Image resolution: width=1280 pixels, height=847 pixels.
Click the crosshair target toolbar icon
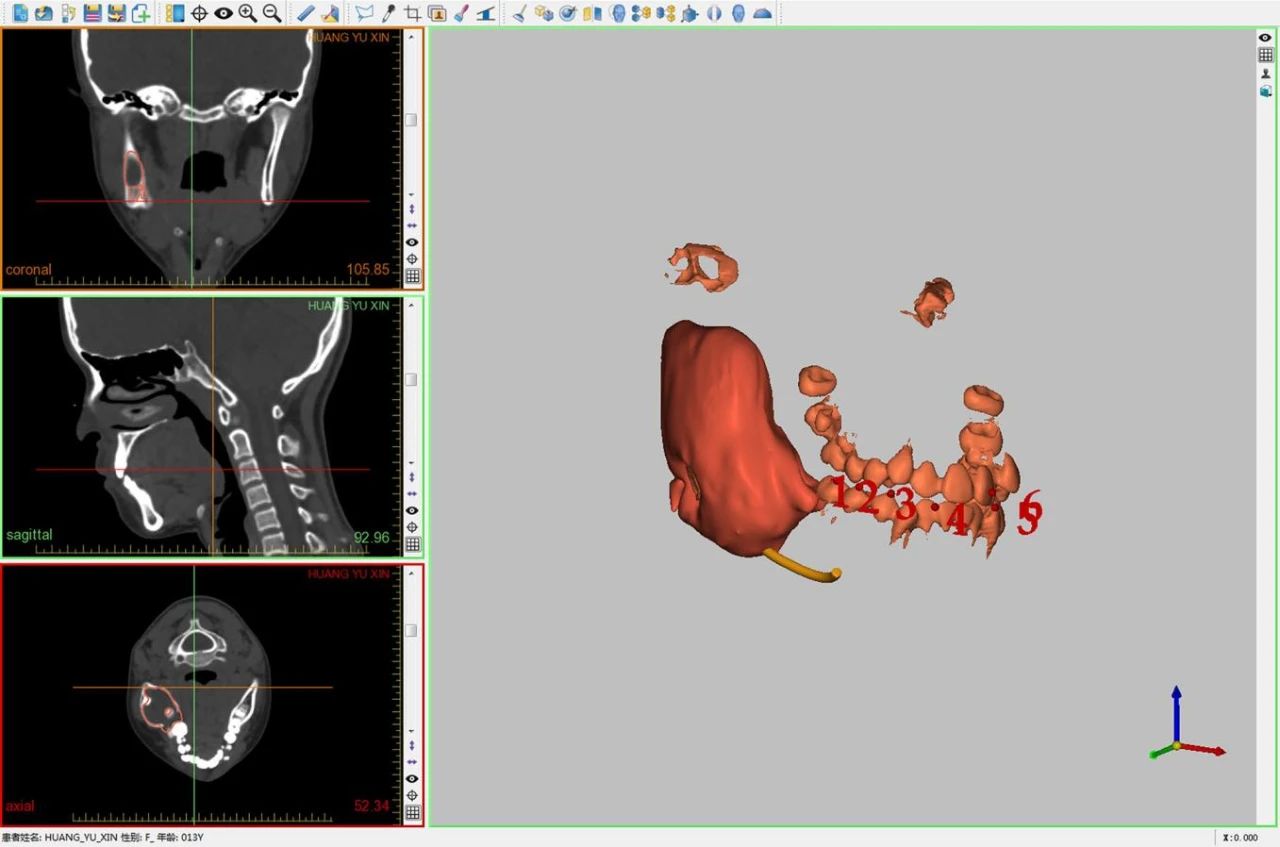199,13
